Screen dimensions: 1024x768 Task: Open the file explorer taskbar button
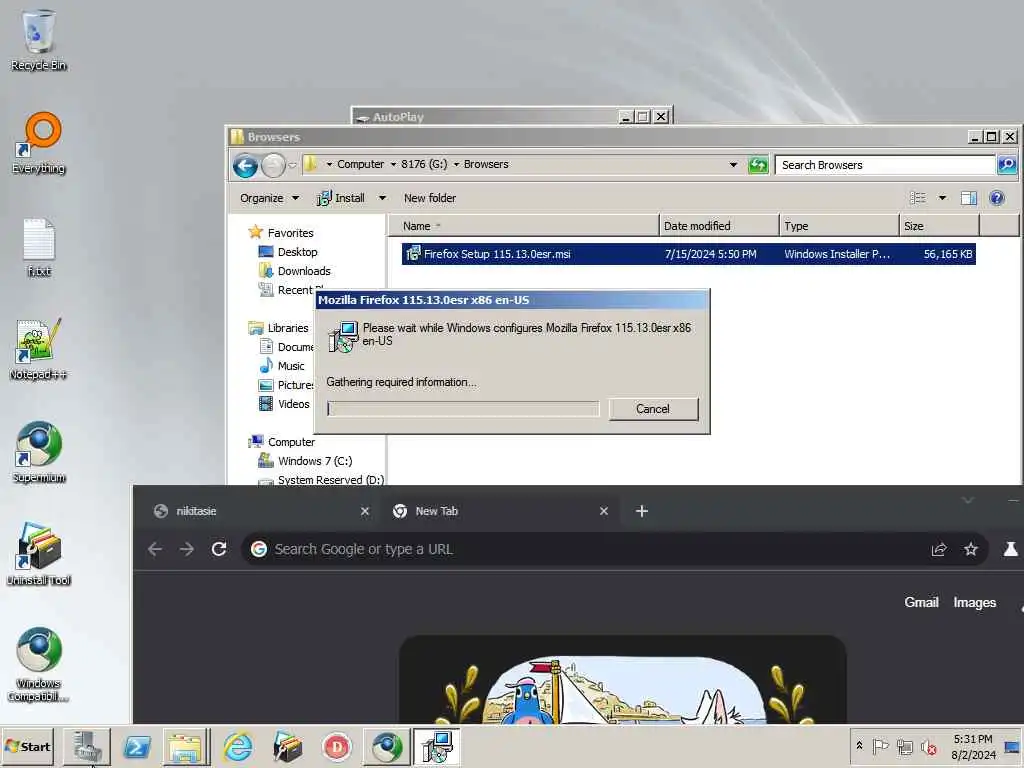click(186, 746)
